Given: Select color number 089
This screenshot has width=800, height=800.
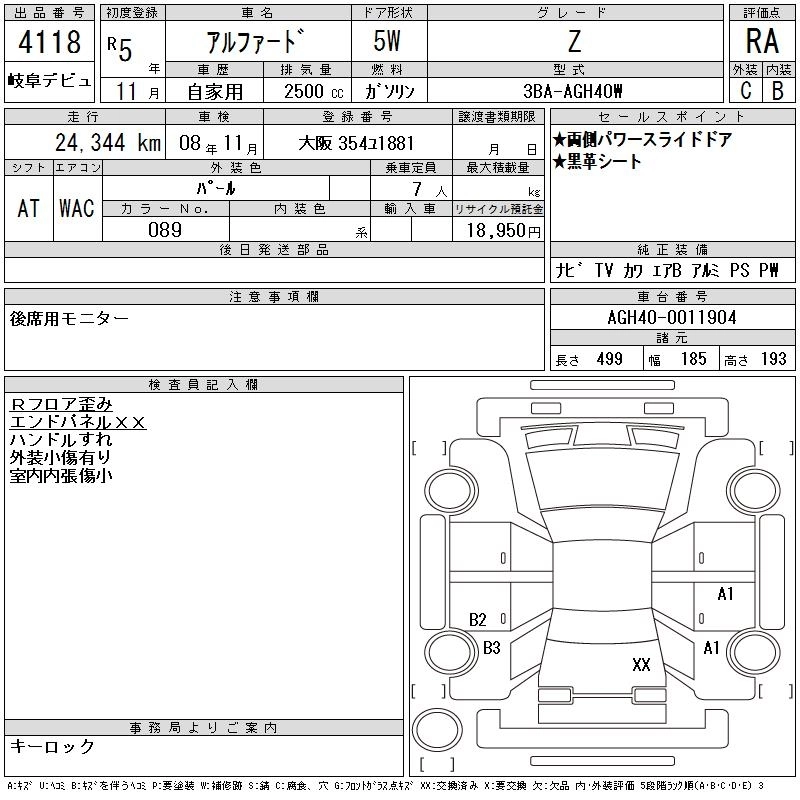Looking at the screenshot, I should (165, 230).
